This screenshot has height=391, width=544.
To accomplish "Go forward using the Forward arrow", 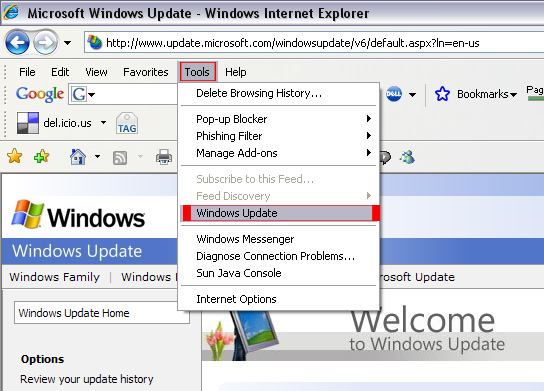I will 45,43.
